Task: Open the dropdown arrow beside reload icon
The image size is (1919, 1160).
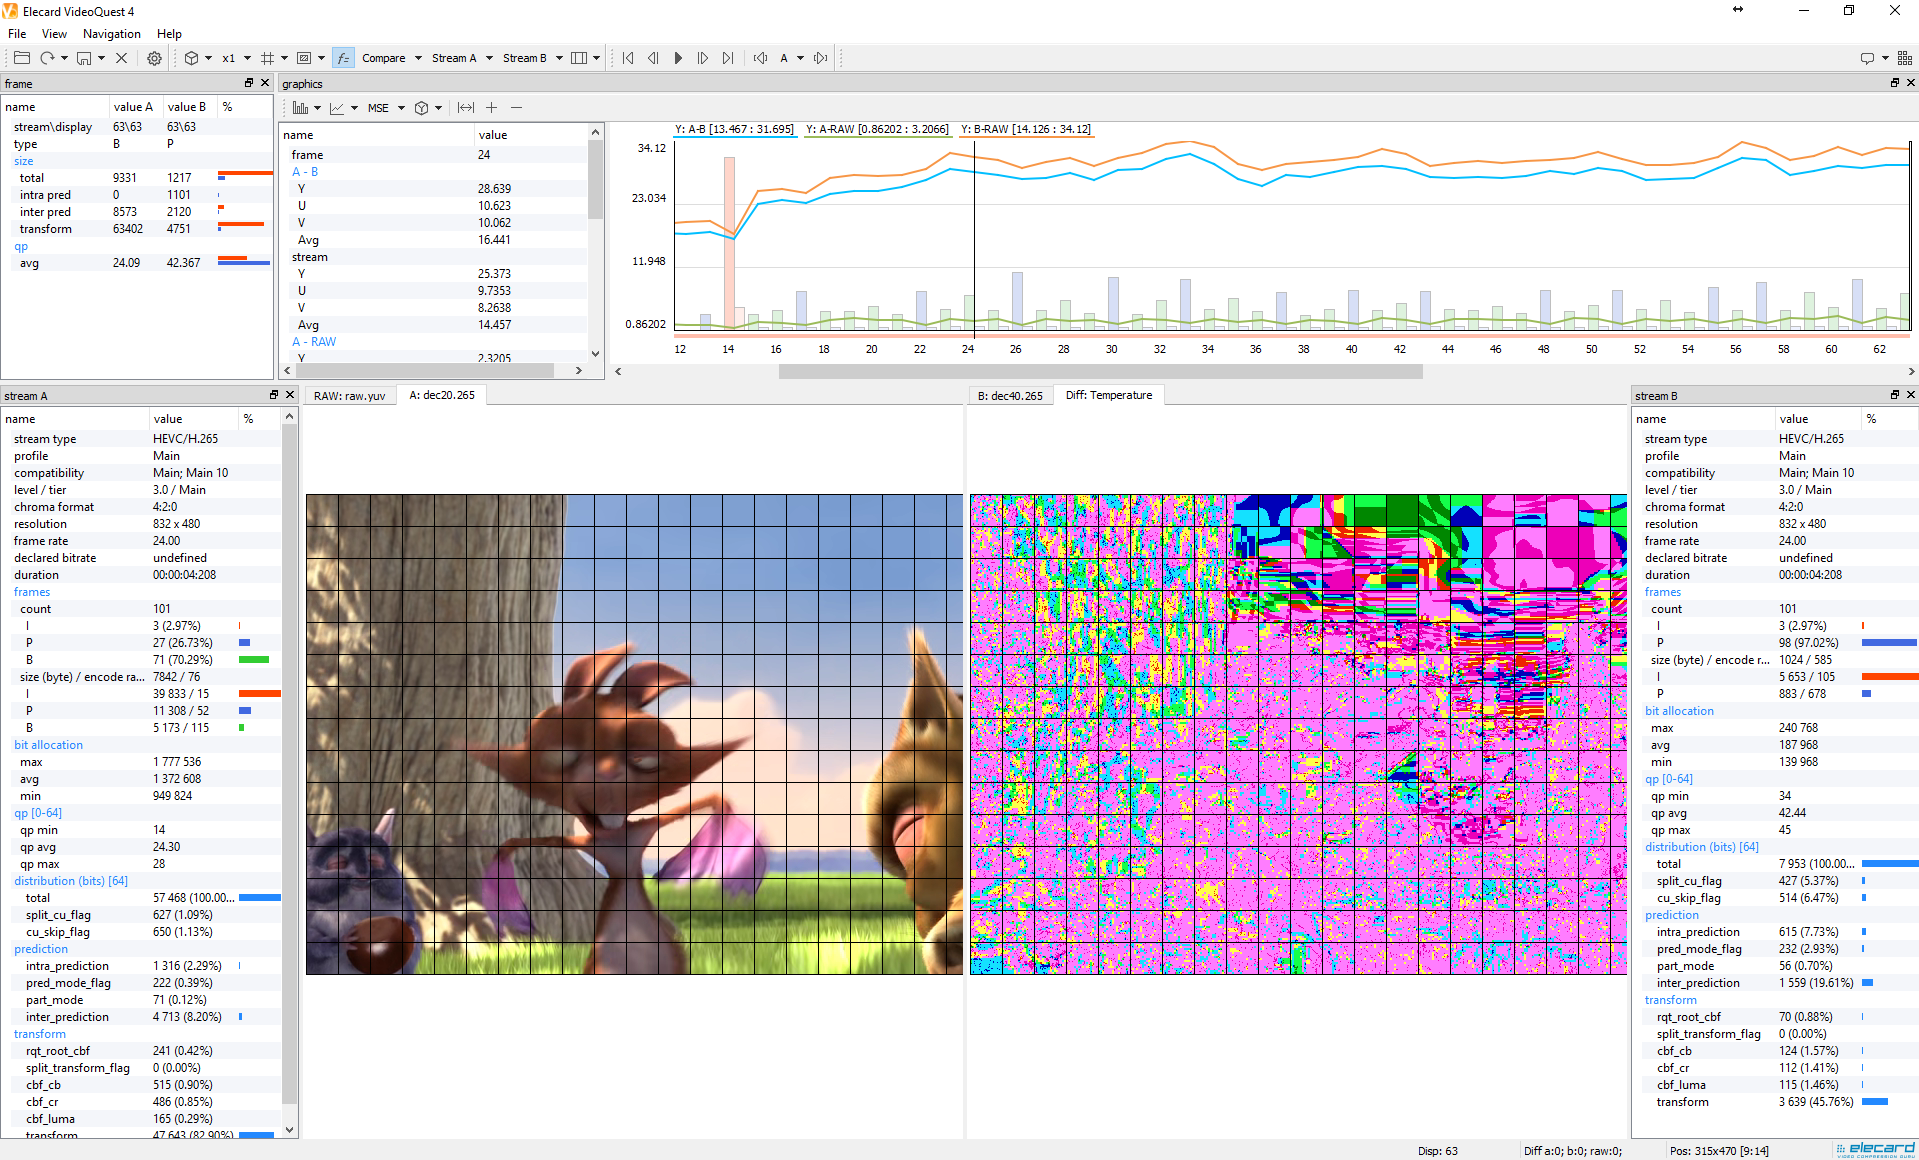Action: pyautogui.click(x=64, y=58)
